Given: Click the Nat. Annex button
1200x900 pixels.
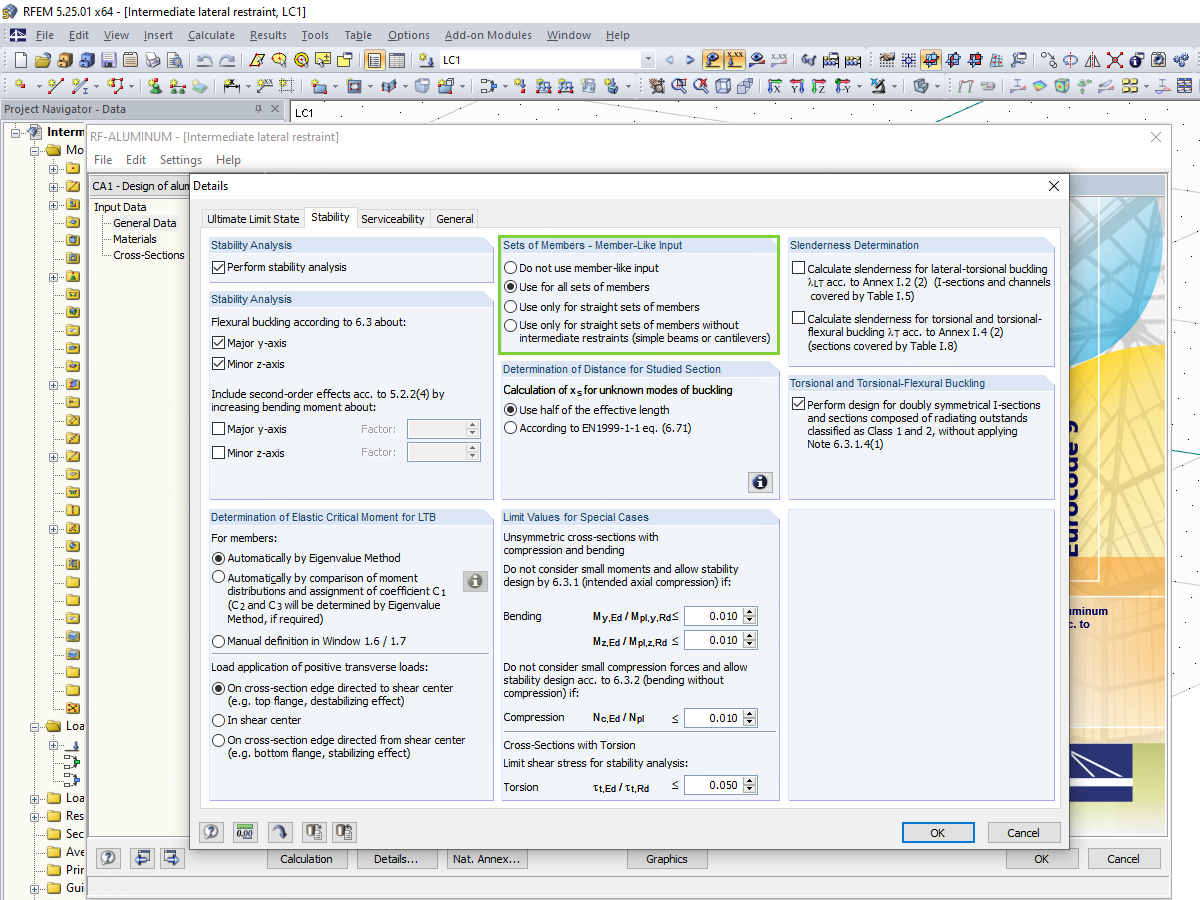Looking at the screenshot, I should tap(487, 858).
